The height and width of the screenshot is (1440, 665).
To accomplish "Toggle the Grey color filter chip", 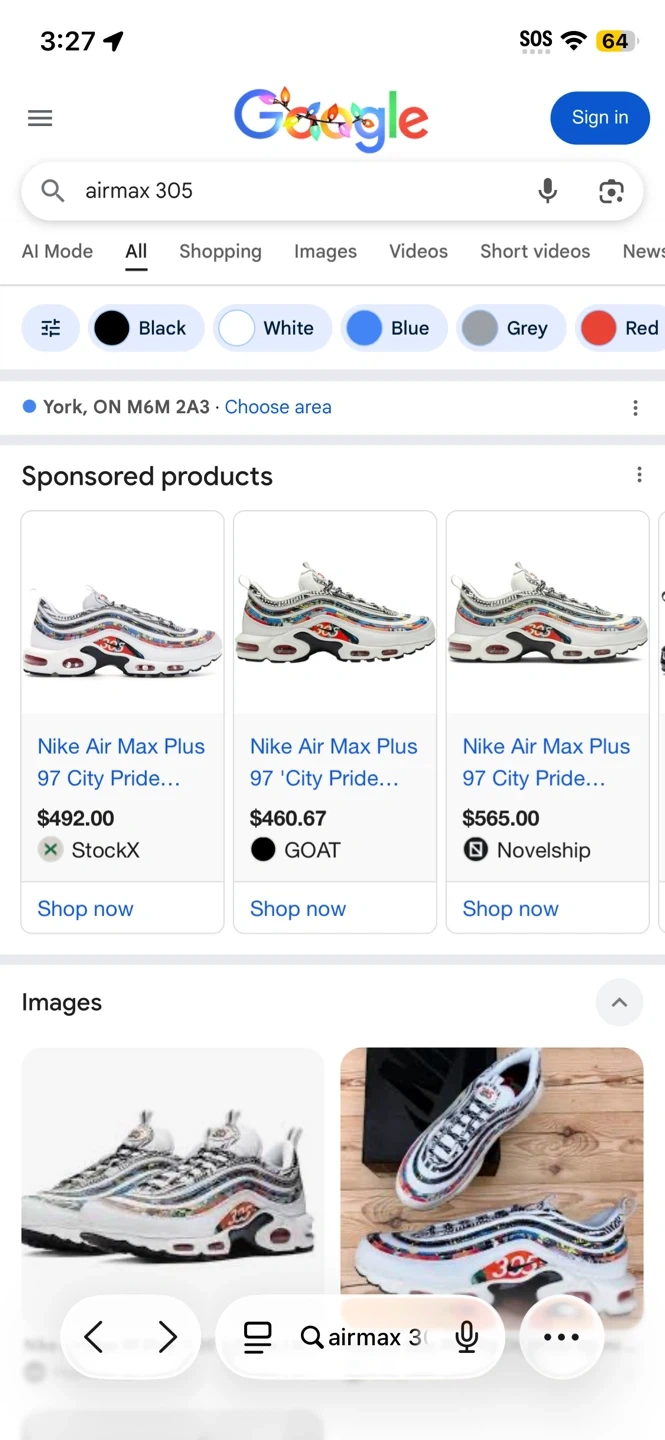I will tap(510, 328).
